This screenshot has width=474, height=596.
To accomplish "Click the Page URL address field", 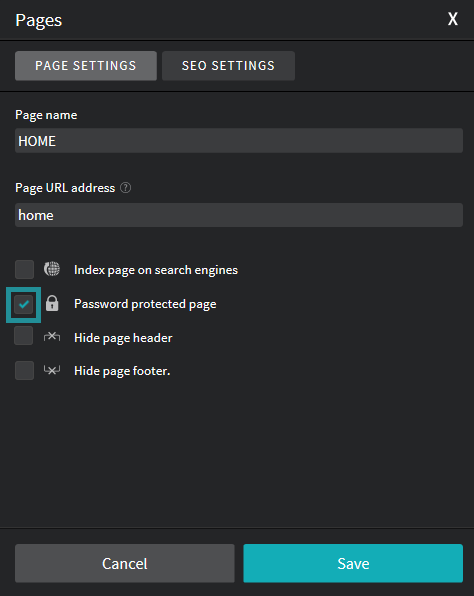I will click(239, 215).
